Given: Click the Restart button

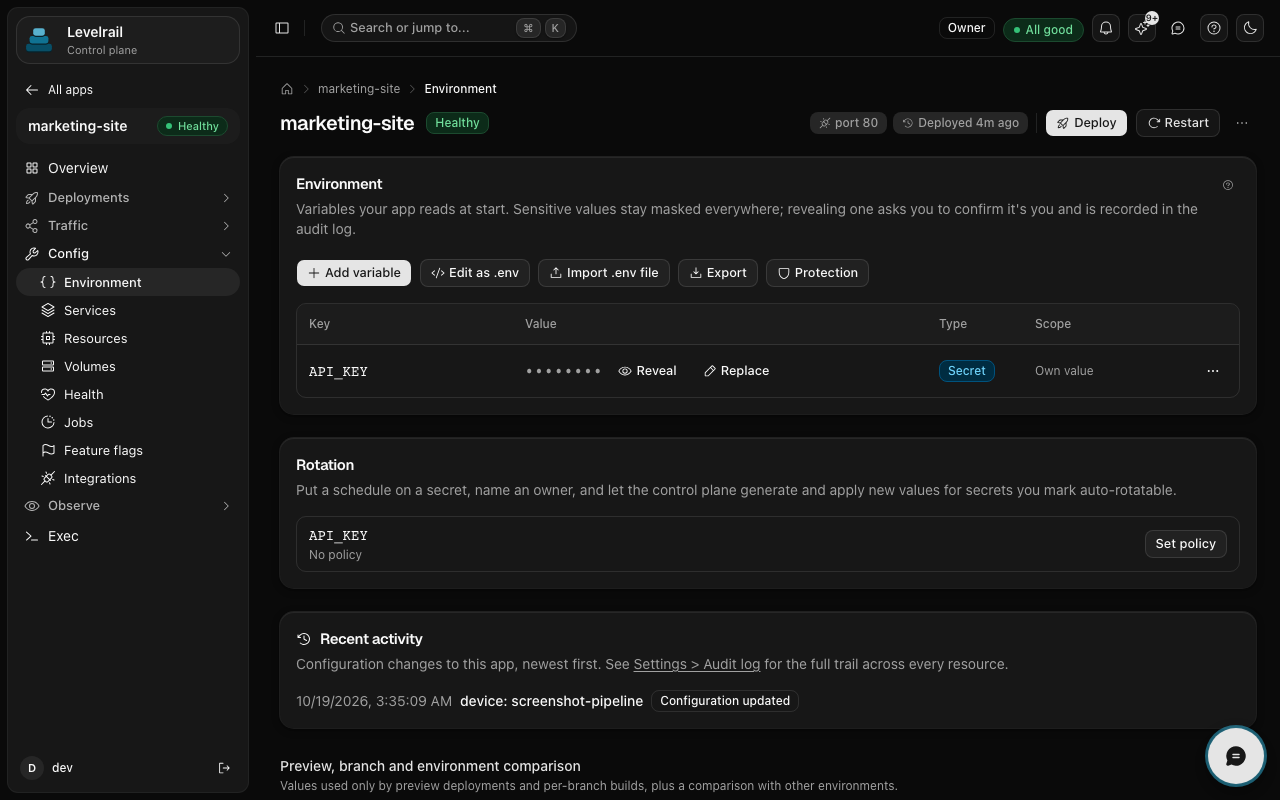Looking at the screenshot, I should click(x=1178, y=123).
